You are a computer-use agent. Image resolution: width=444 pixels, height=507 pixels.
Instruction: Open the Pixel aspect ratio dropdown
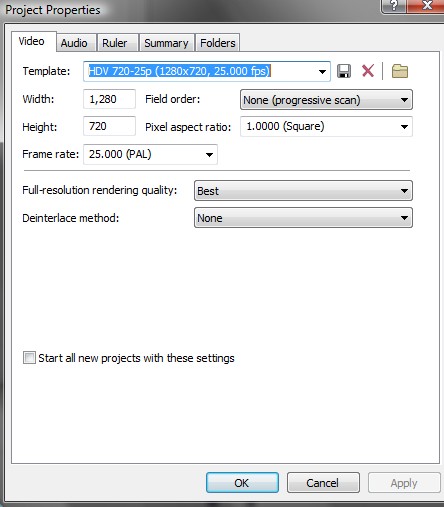pyautogui.click(x=326, y=127)
